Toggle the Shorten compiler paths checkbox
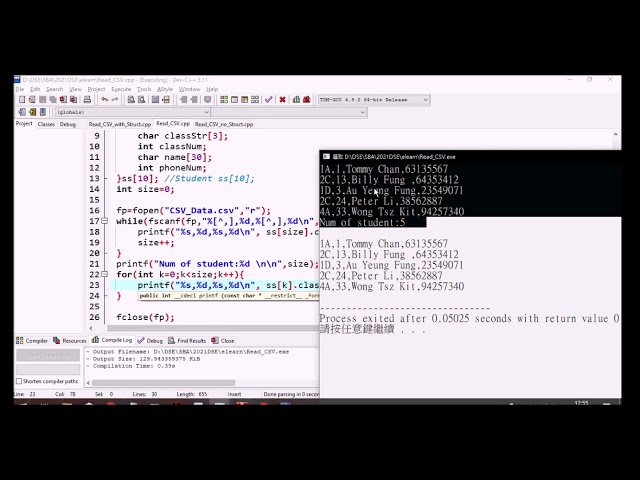The image size is (640, 480). click(x=20, y=382)
